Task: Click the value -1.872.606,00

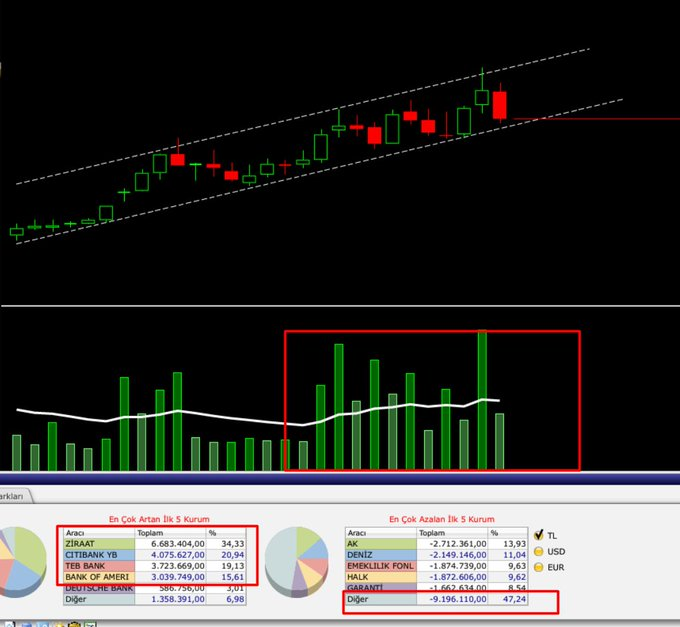Action: point(458,577)
